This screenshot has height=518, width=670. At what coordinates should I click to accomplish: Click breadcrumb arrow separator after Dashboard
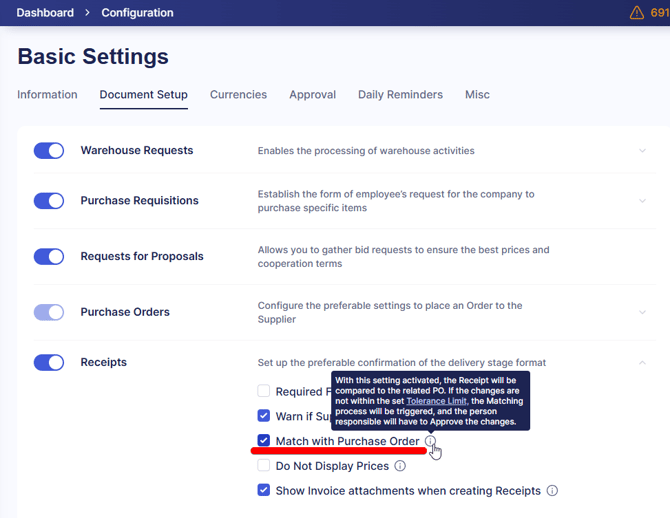pyautogui.click(x=87, y=12)
